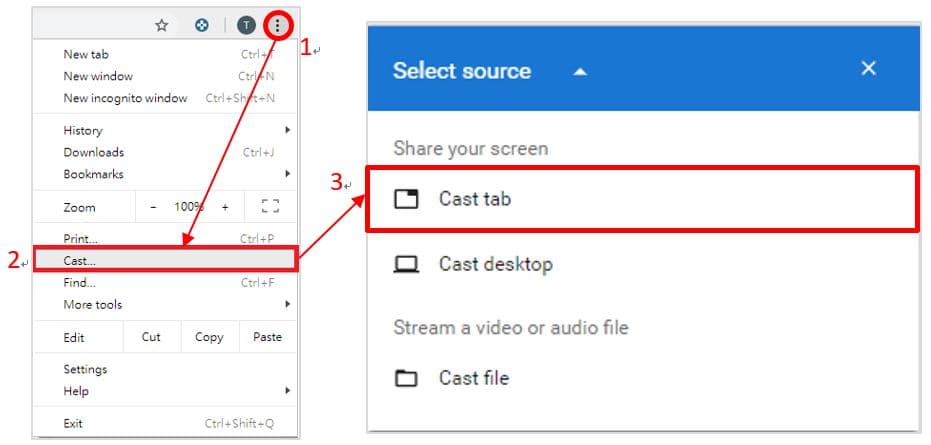This screenshot has width=931, height=445.
Task: Click the Cast desktop laptop icon
Action: pyautogui.click(x=406, y=264)
